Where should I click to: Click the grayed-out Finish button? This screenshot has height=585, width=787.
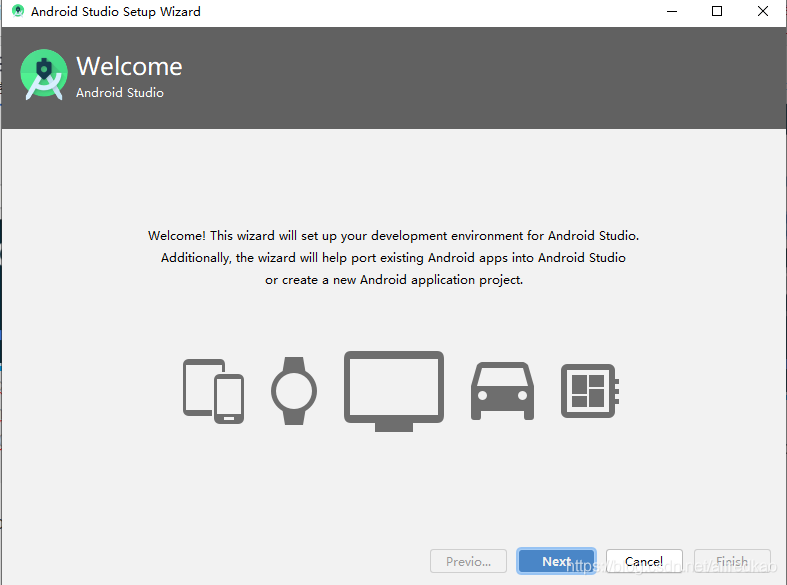pyautogui.click(x=732, y=561)
